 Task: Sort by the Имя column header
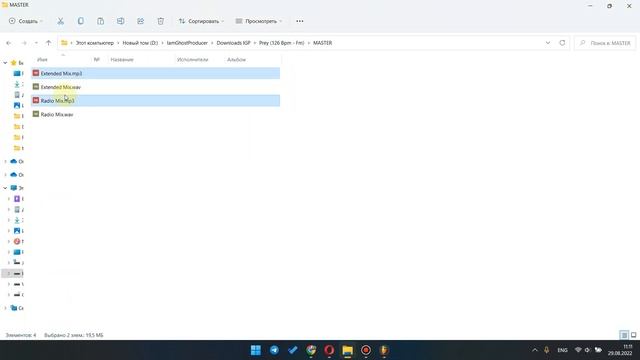[x=42, y=60]
